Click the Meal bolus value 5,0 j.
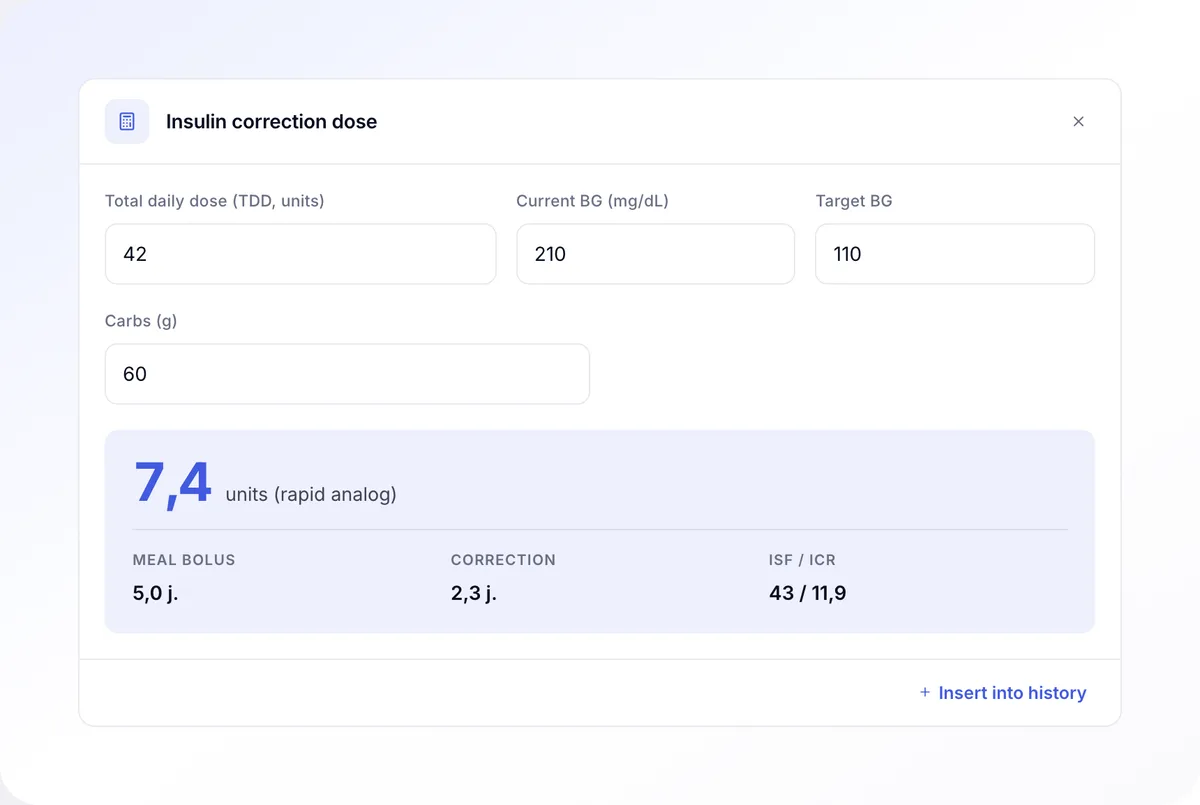This screenshot has height=805, width=1200. point(155,593)
